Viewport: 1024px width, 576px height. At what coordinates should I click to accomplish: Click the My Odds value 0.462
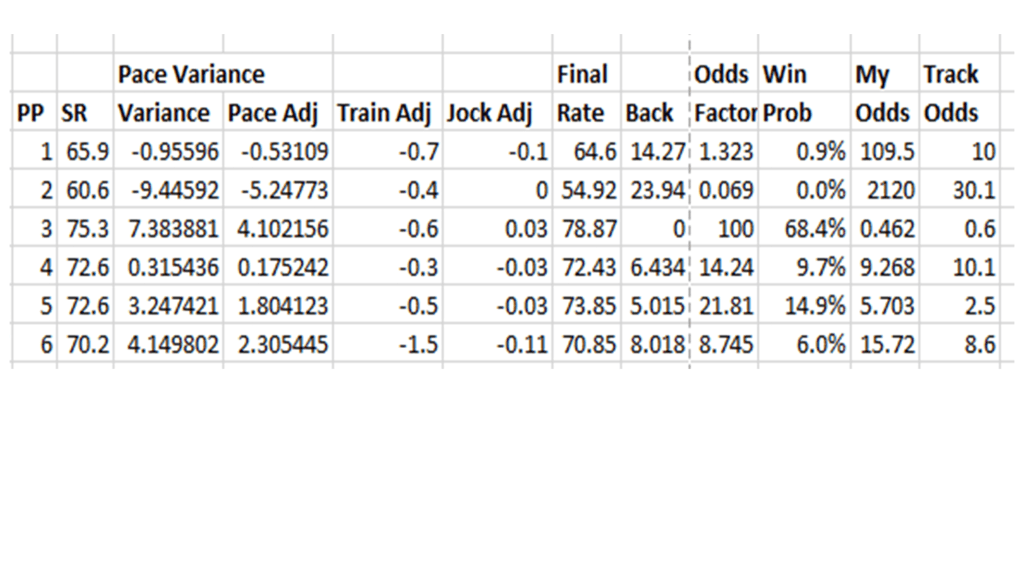pos(885,229)
